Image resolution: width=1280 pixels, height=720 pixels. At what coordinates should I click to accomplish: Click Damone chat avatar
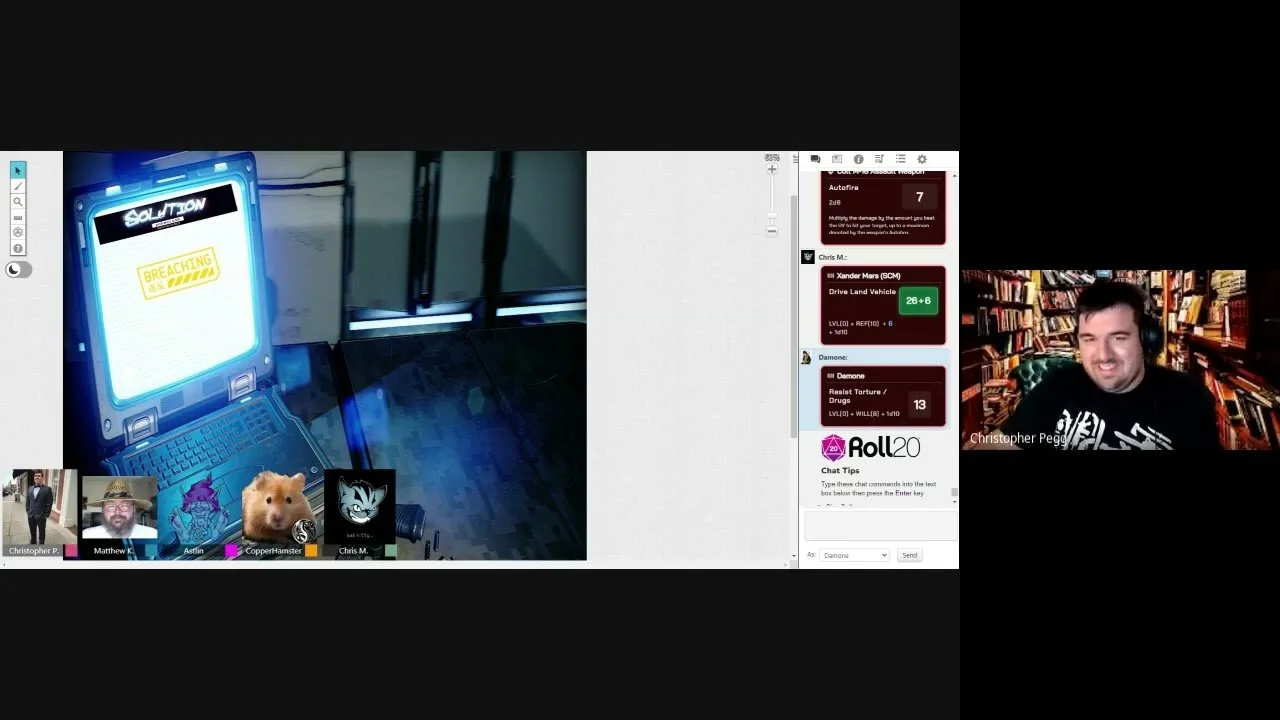808,357
